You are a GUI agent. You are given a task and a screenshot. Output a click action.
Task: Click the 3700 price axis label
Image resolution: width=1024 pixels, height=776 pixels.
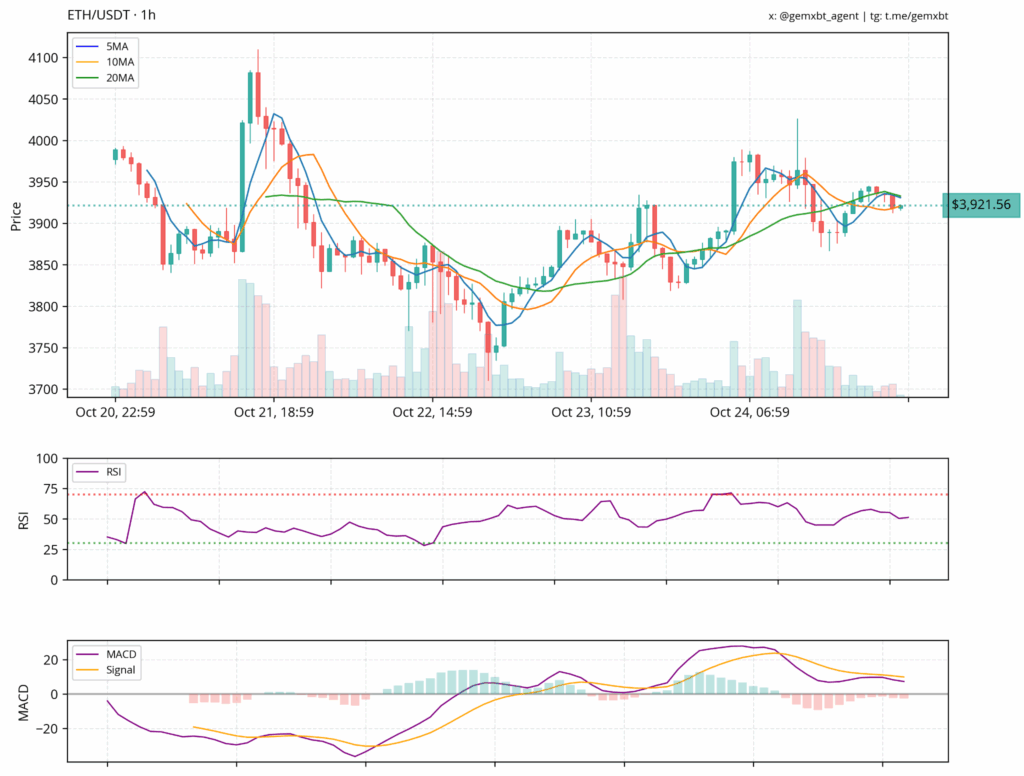coord(43,389)
